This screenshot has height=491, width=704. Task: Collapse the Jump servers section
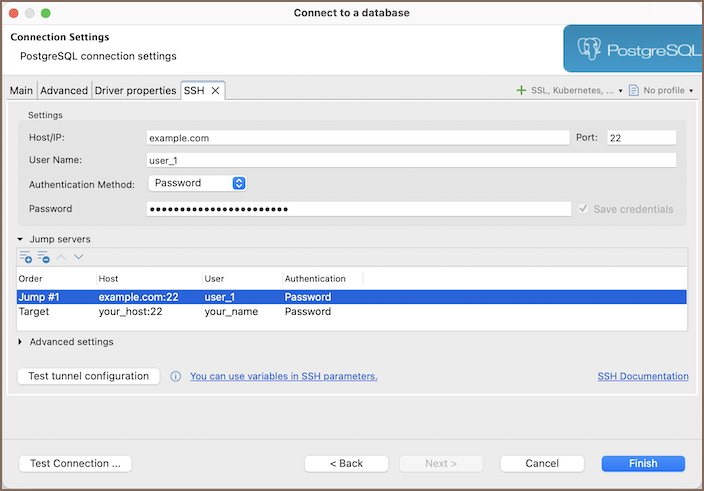tap(22, 240)
